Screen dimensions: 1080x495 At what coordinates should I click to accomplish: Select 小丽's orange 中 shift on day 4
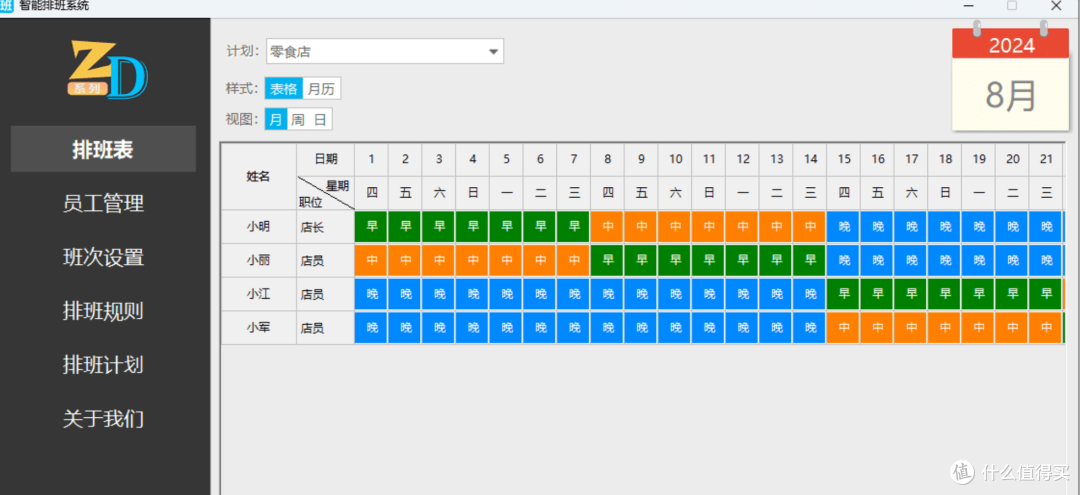472,261
